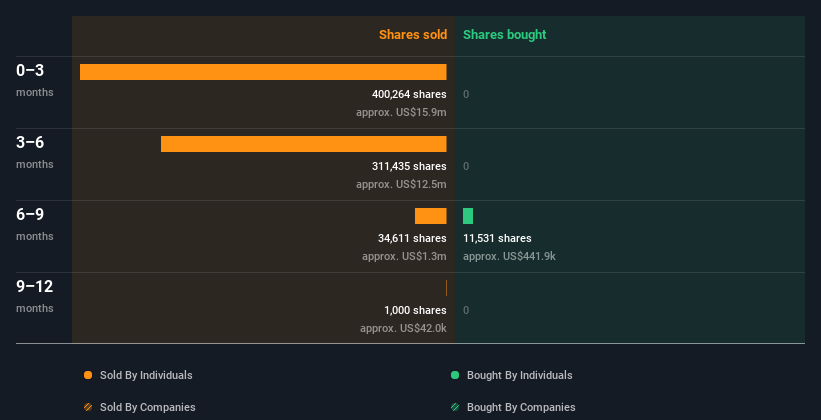Click the bought 0 in 9–12 months row

click(x=466, y=310)
